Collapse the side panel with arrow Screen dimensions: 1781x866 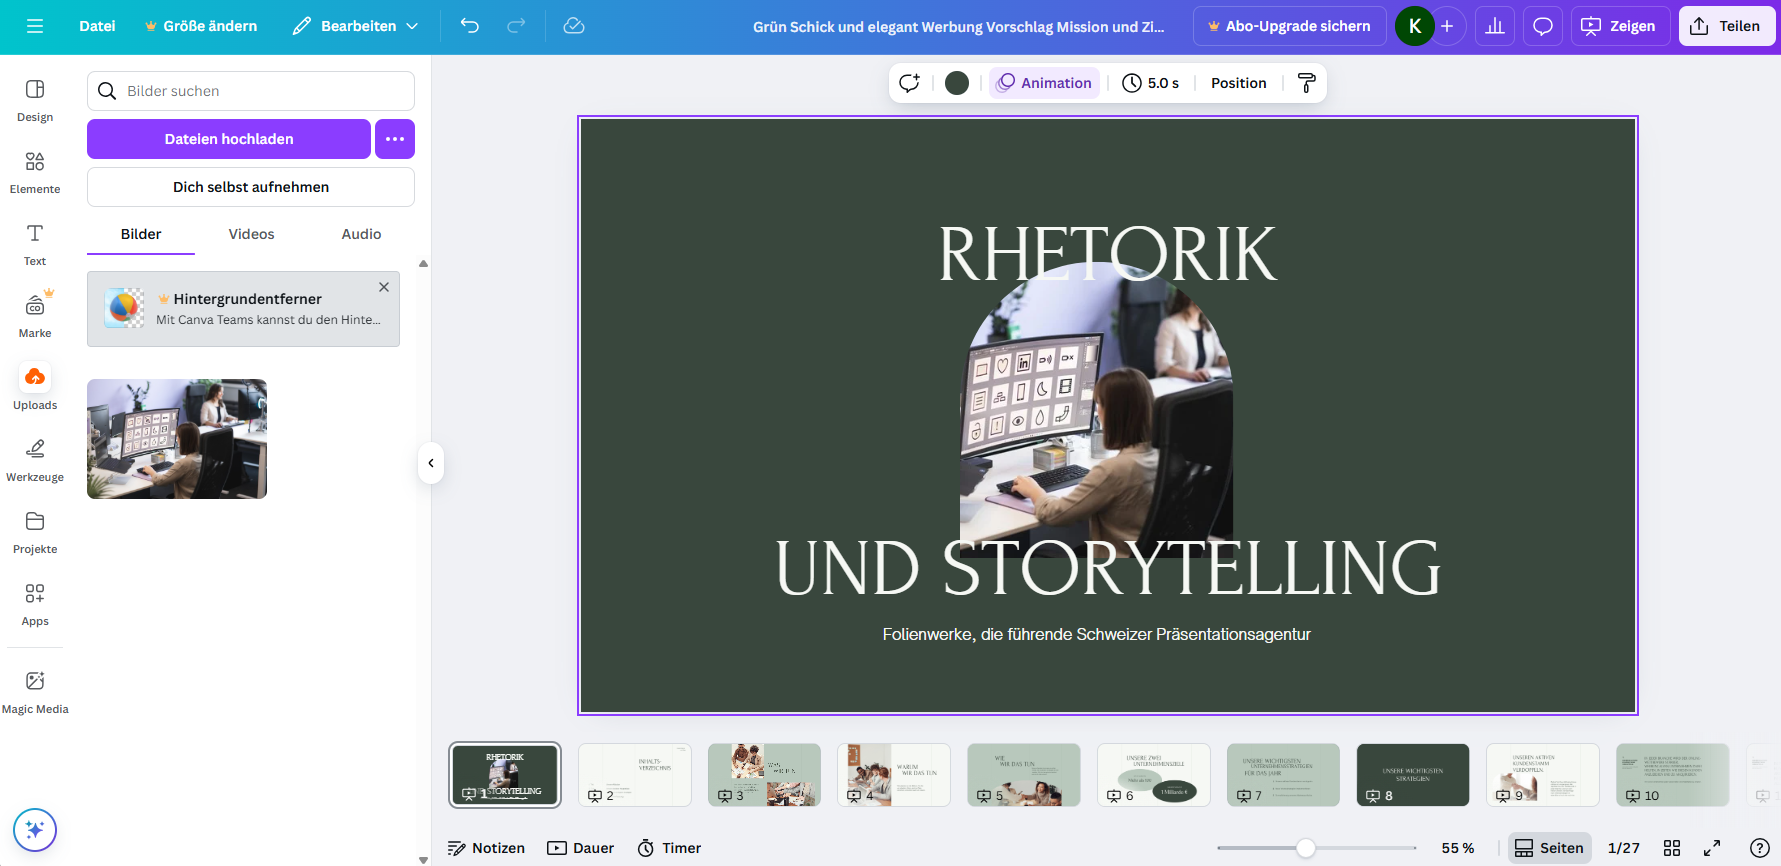431,463
